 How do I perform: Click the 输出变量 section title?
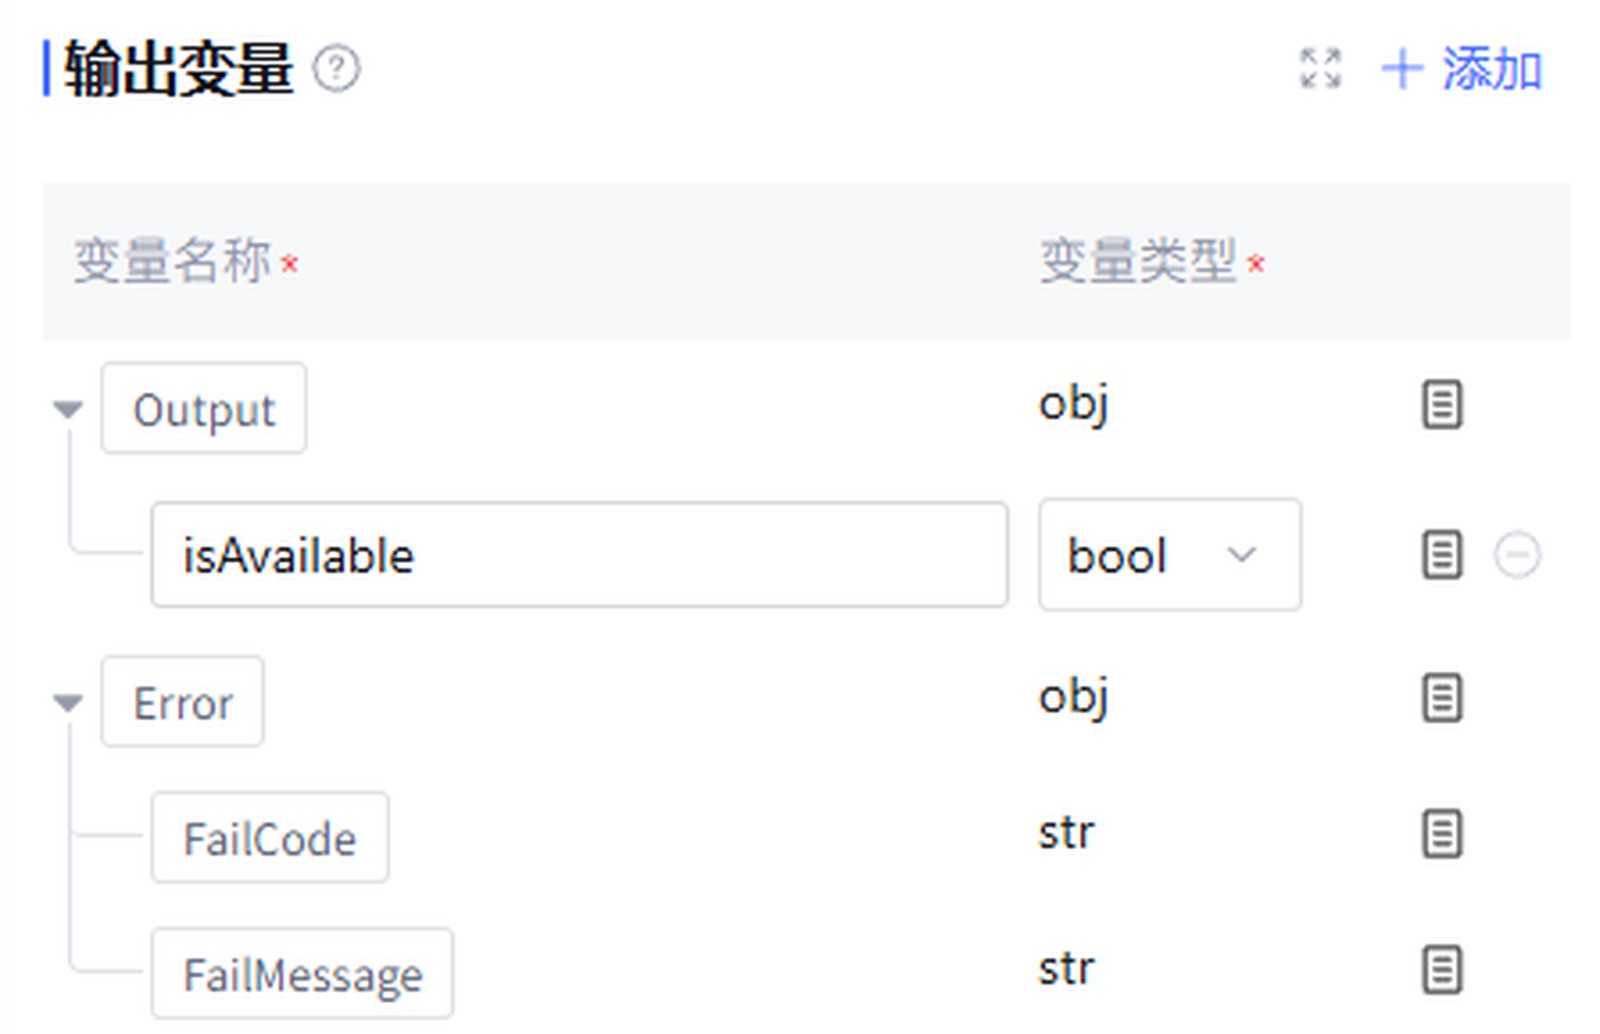point(178,69)
